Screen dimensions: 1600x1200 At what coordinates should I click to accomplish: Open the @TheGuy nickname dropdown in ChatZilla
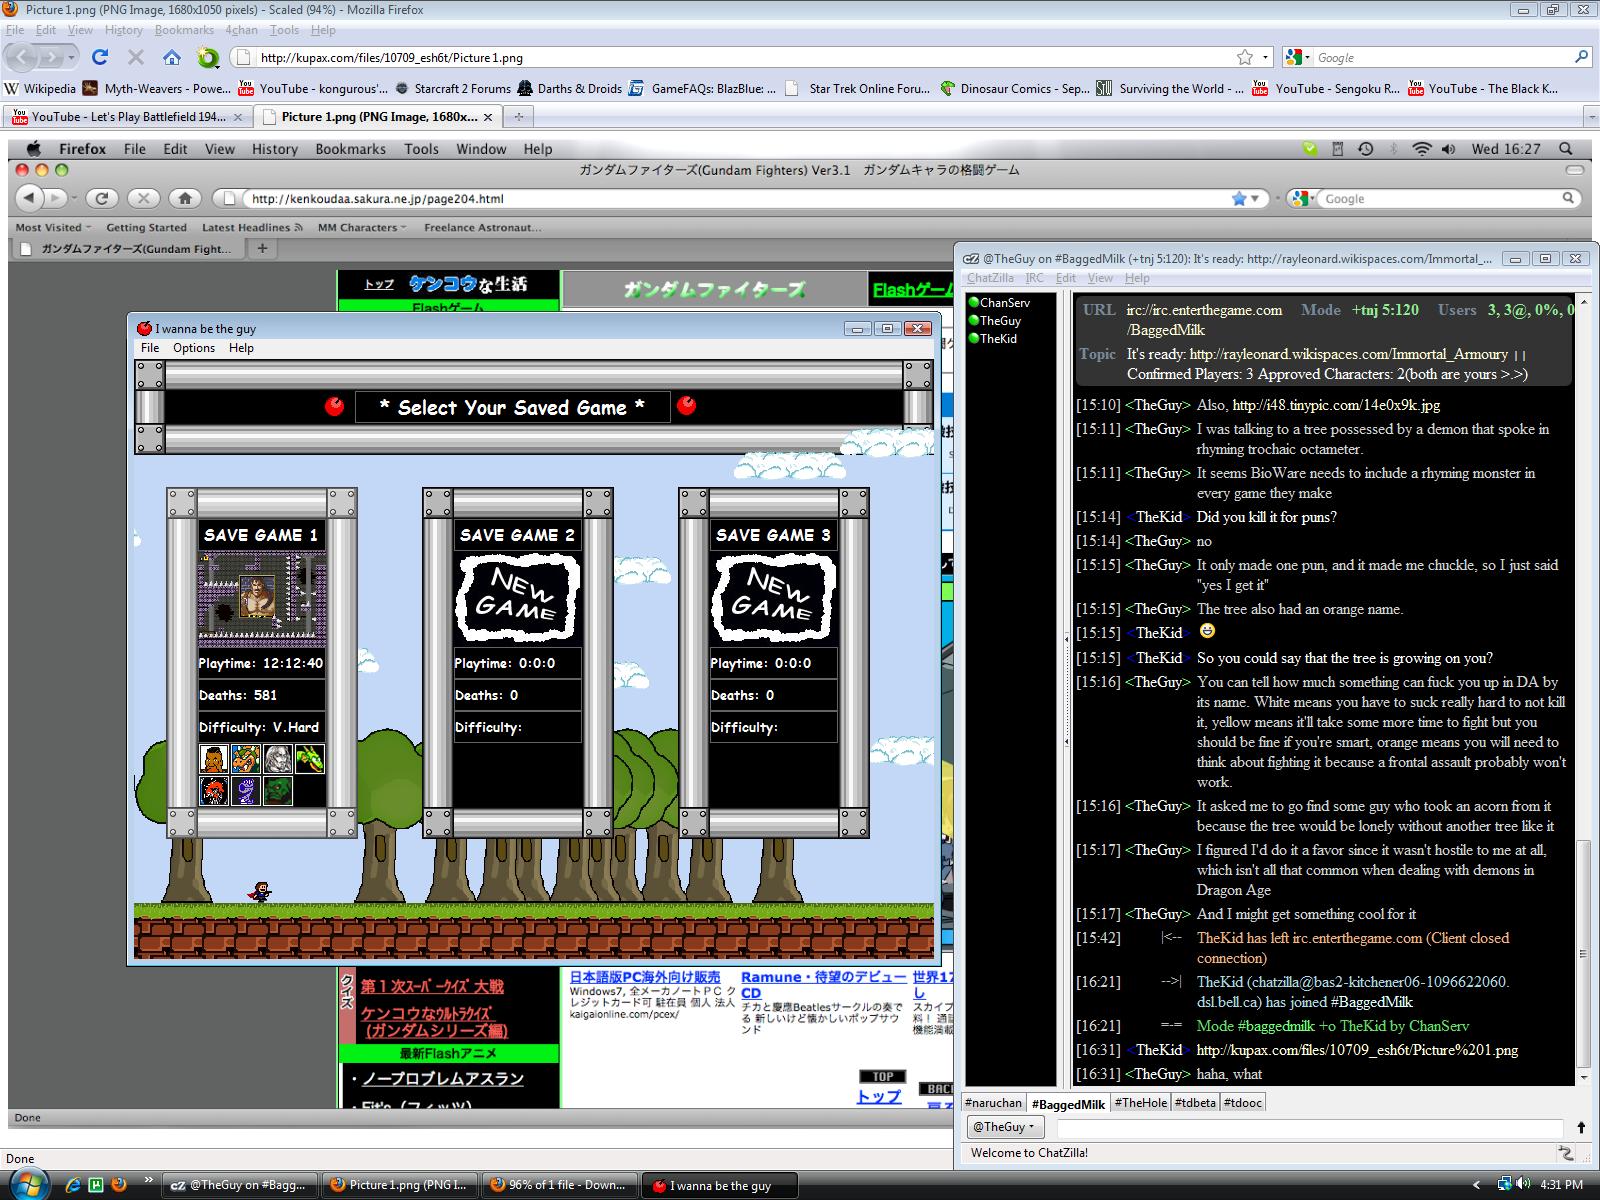pos(1004,1127)
